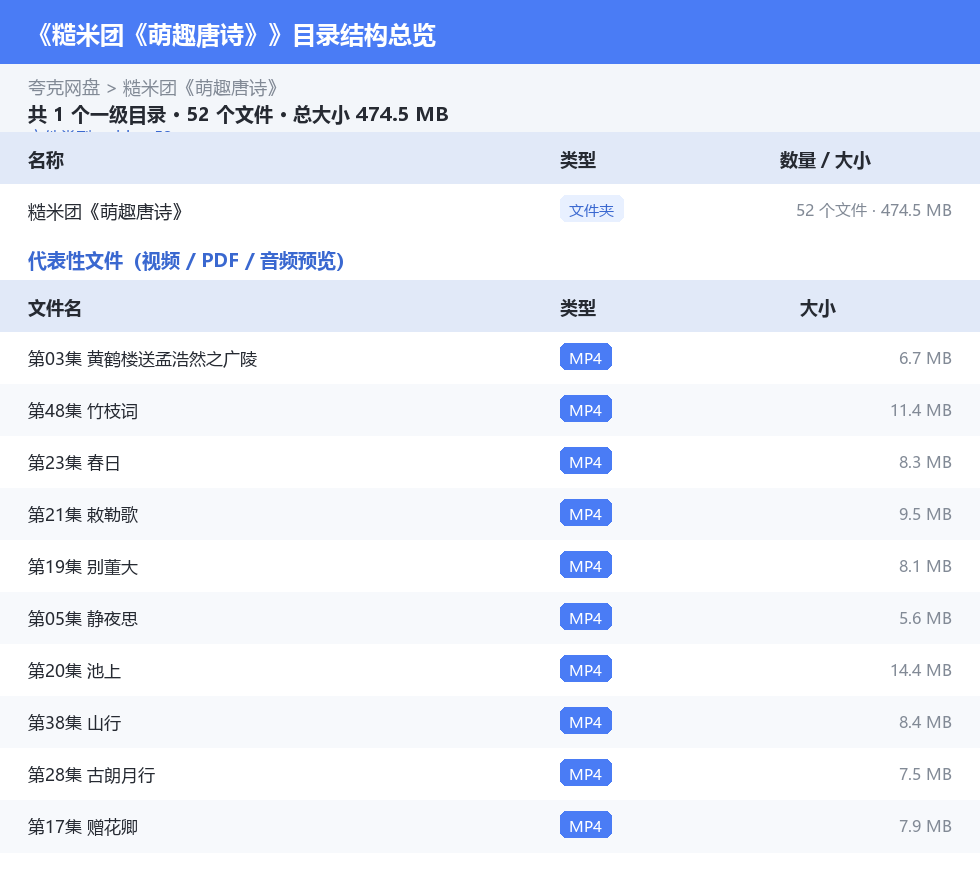The image size is (980, 884).
Task: Click MP4 badge for 第05集 静夜思
Action: (x=586, y=617)
